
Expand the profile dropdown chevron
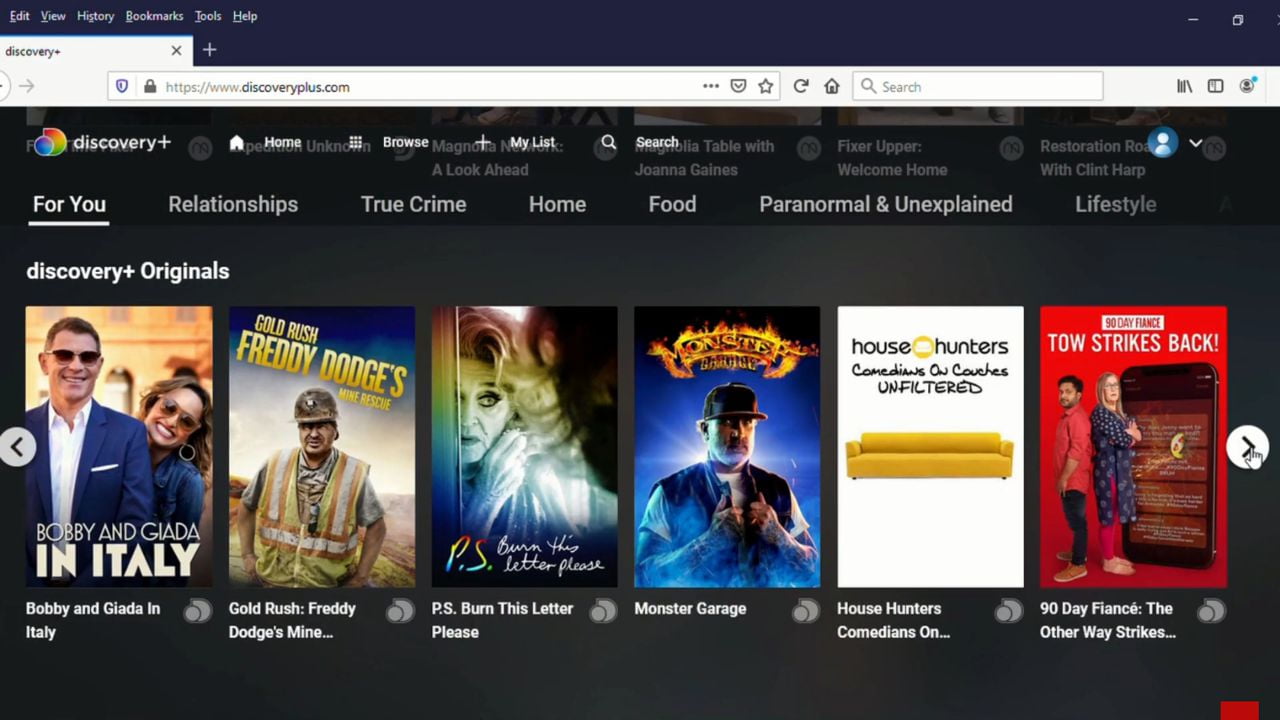(x=1195, y=143)
